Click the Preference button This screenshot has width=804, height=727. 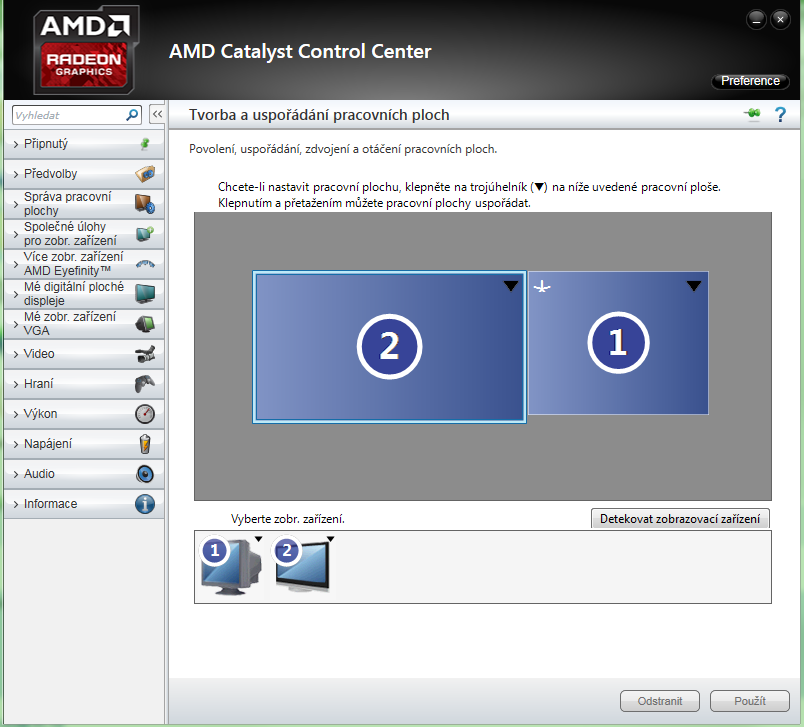pos(750,81)
